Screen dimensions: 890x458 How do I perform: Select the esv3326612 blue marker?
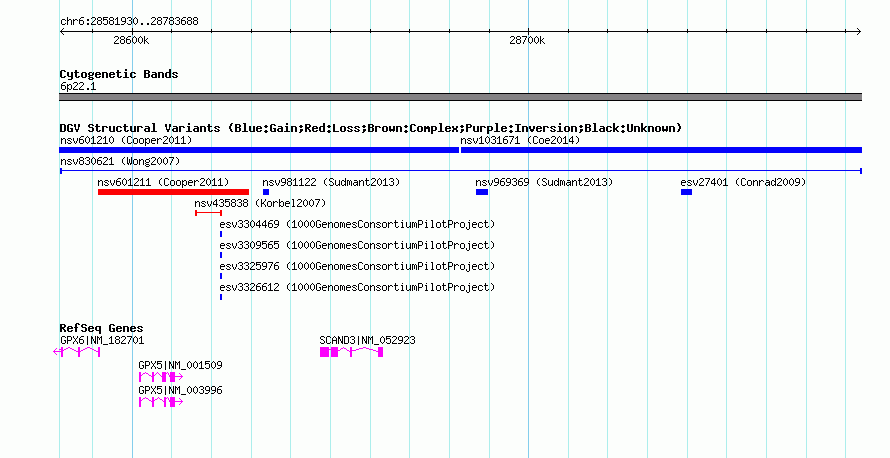point(221,297)
